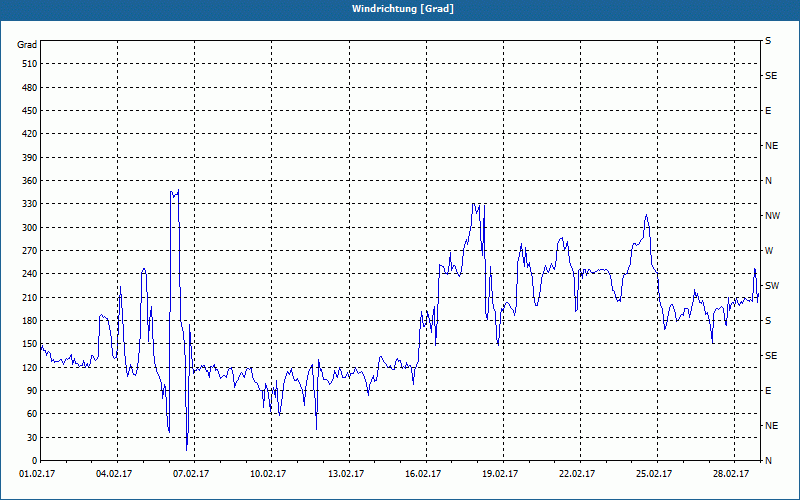
Task: Click the date label 19.02.17
Action: coord(500,474)
